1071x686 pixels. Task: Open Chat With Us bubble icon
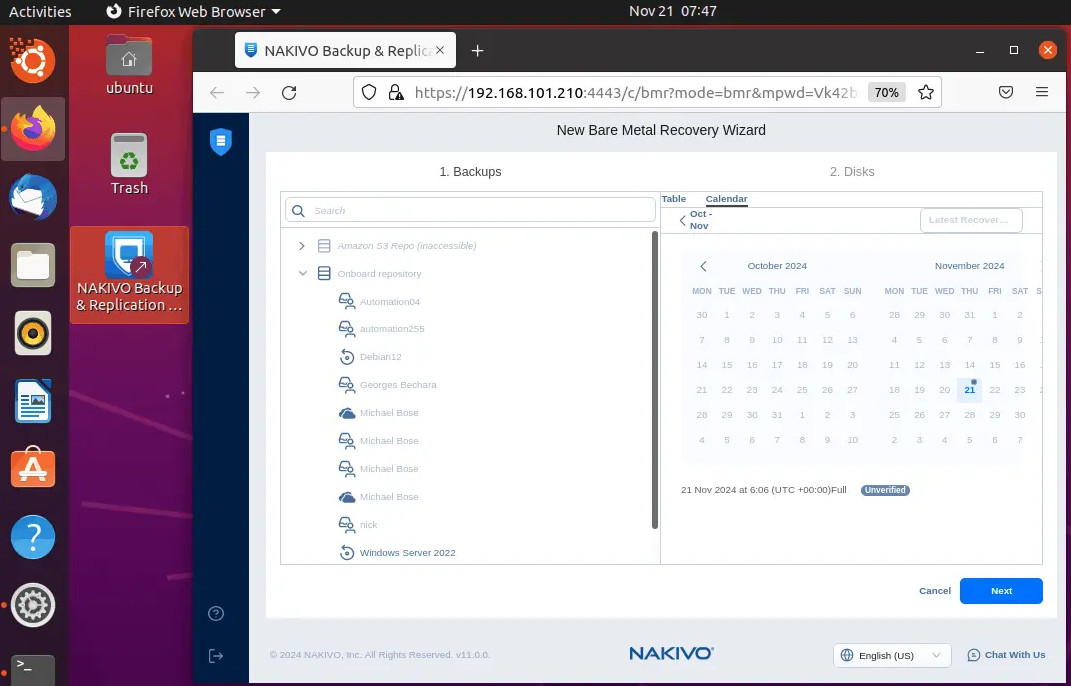974,655
